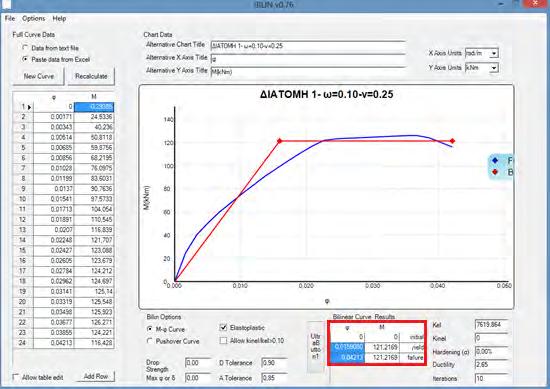
Task: Uncheck the Elastoplastic checkbox
Action: point(223,328)
